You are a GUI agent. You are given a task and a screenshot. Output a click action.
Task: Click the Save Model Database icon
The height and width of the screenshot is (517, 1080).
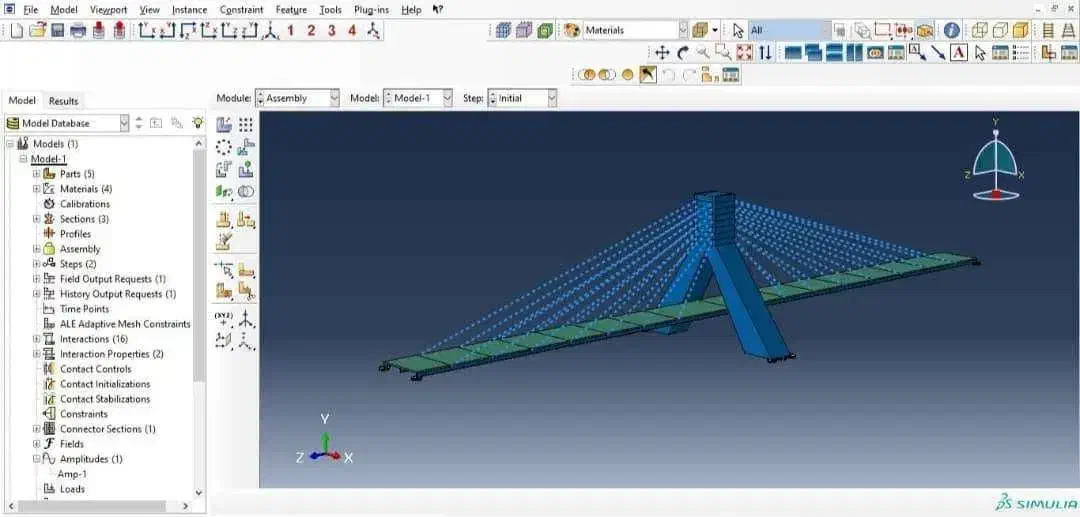[56, 30]
